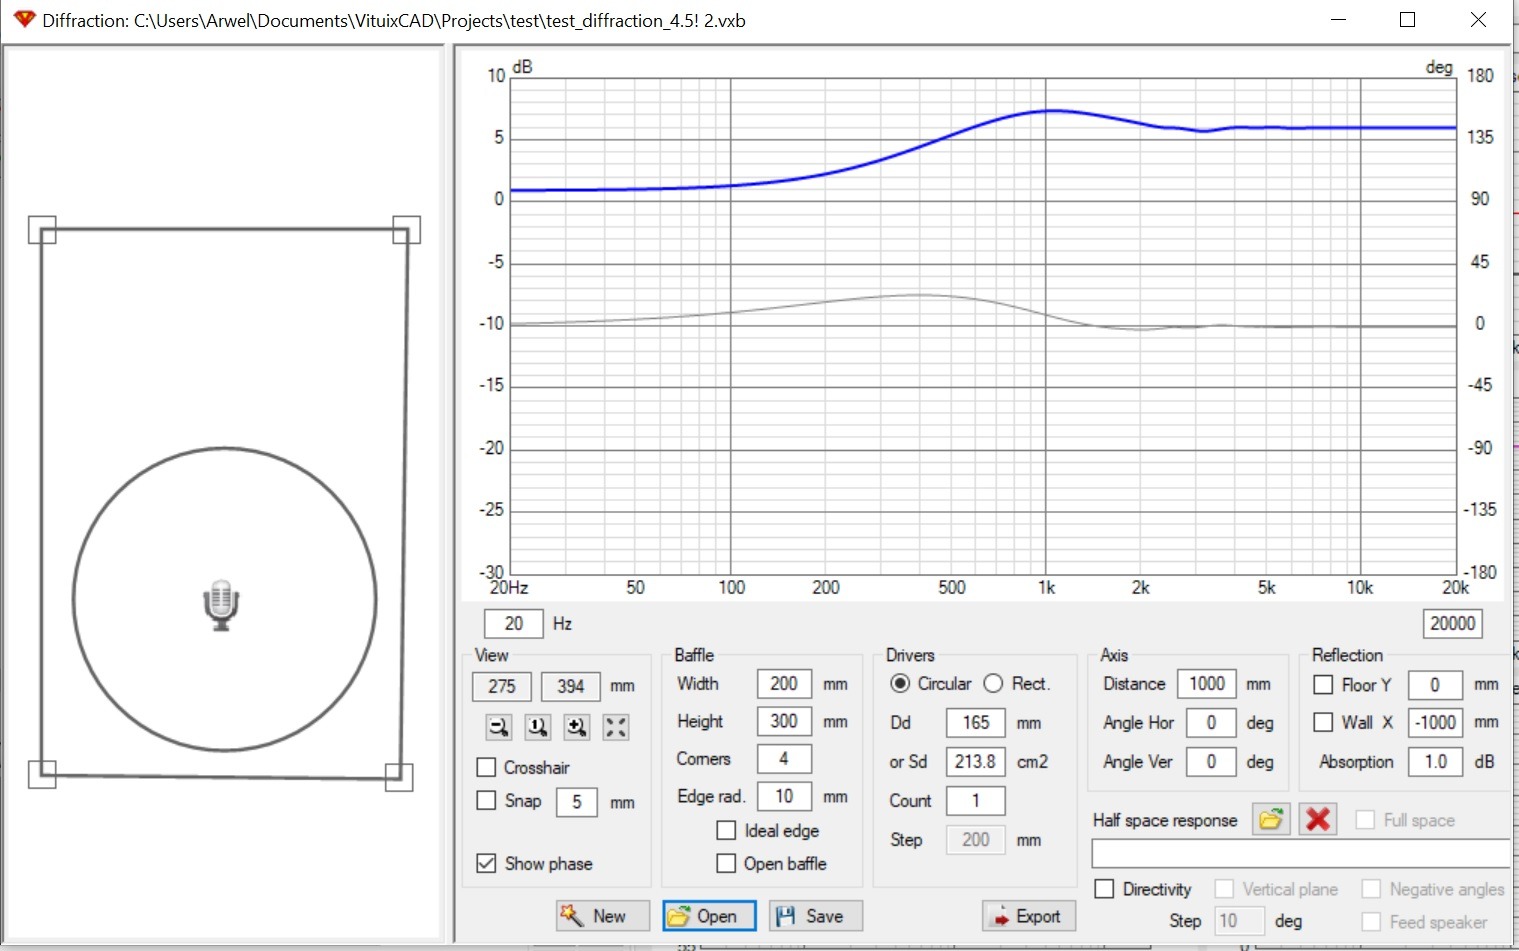Click the half space response path field

(x=1300, y=853)
